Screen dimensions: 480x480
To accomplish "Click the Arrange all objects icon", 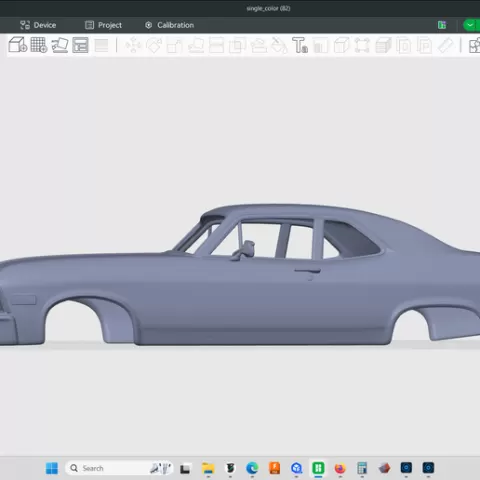I will click(x=80, y=45).
